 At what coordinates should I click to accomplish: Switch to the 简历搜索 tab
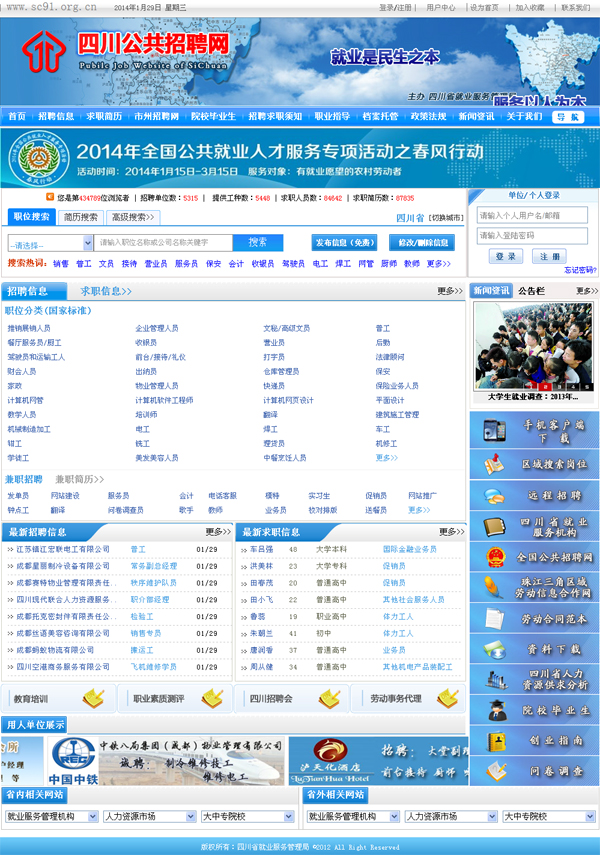click(81, 217)
